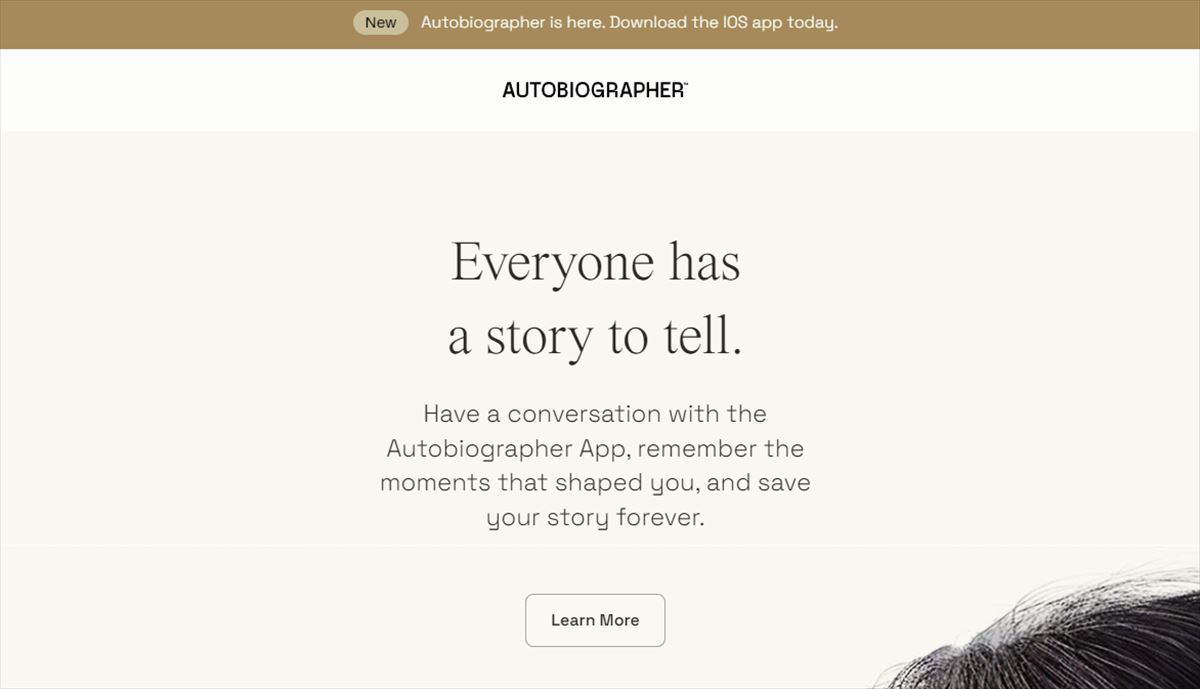Open the Learn More button
Viewport: 1200px width, 689px height.
(595, 620)
